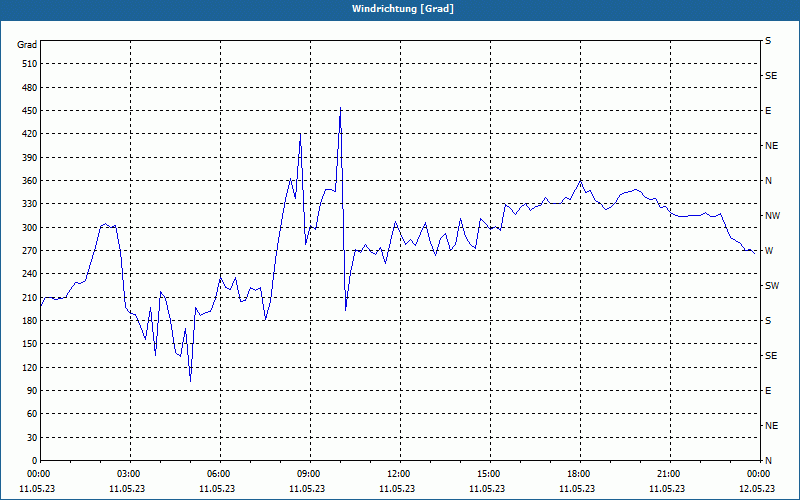Viewport: 800px width, 500px height.
Task: Pick the 390 y-axis label
Action: pyautogui.click(x=30, y=158)
